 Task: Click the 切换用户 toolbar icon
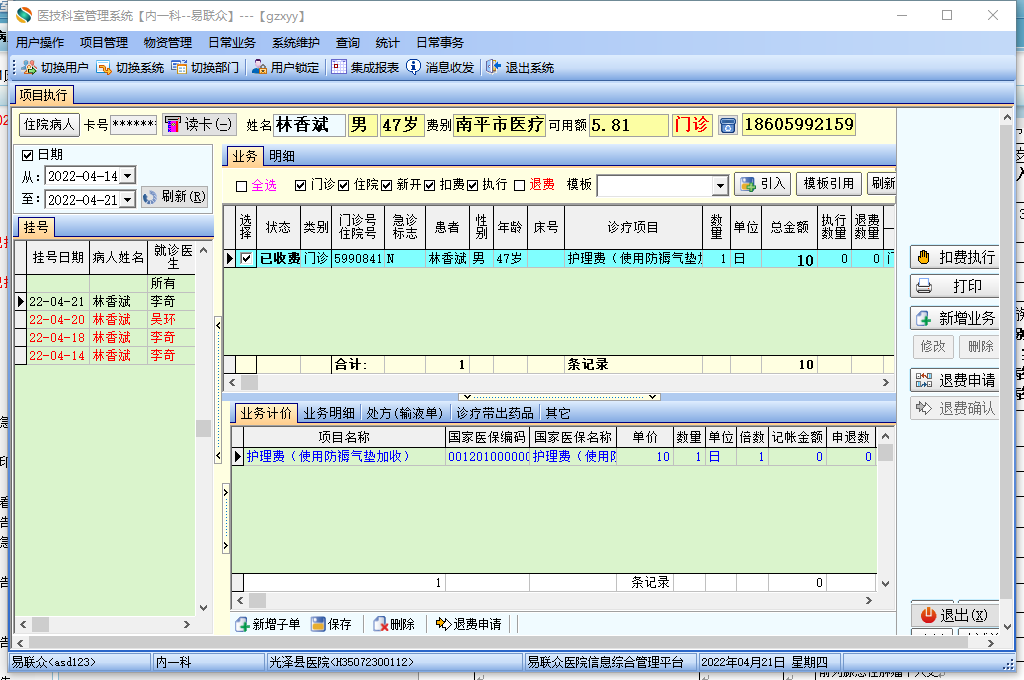[x=29, y=67]
